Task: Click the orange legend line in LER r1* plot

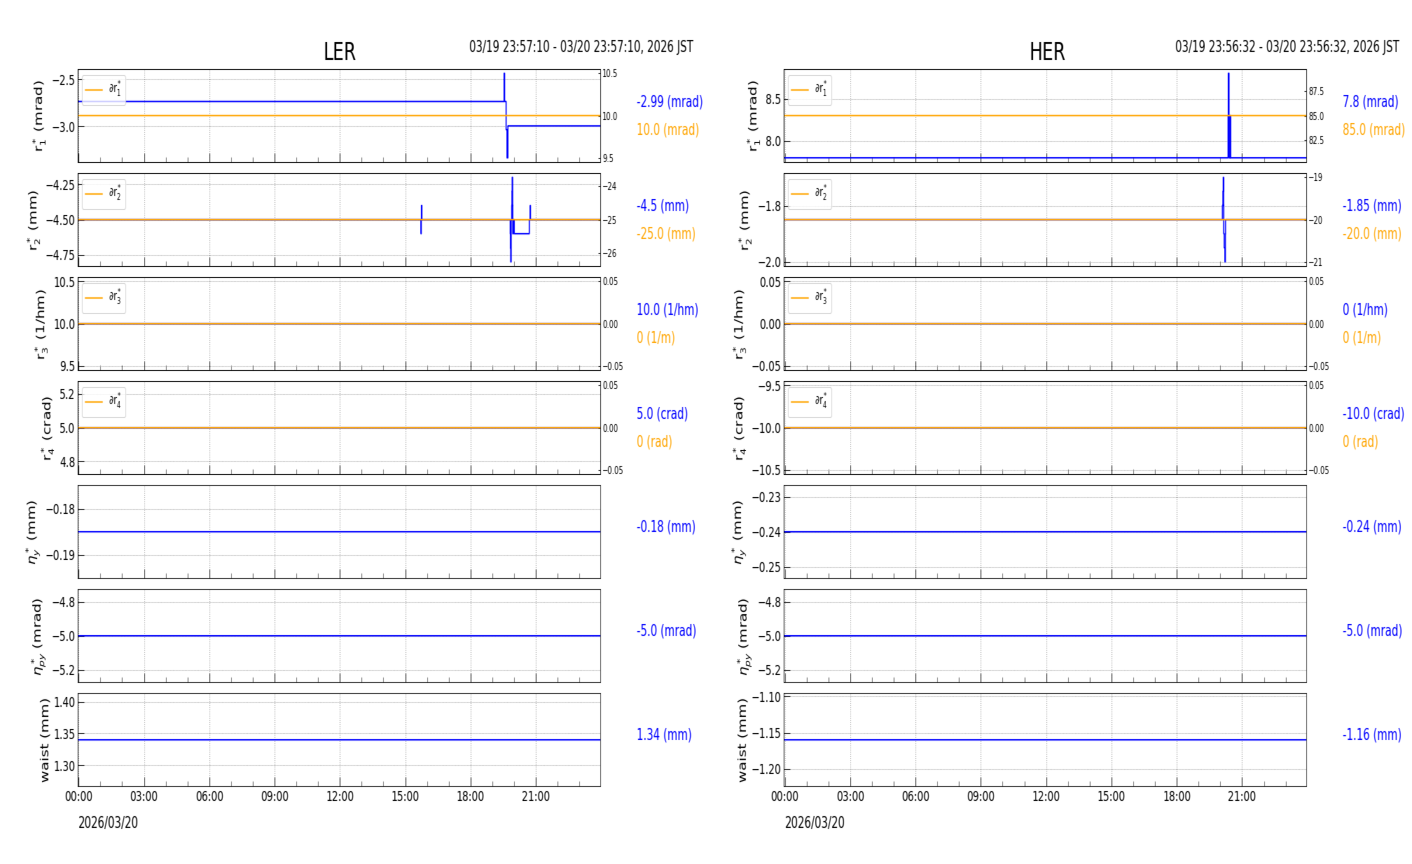Action: [x=94, y=90]
